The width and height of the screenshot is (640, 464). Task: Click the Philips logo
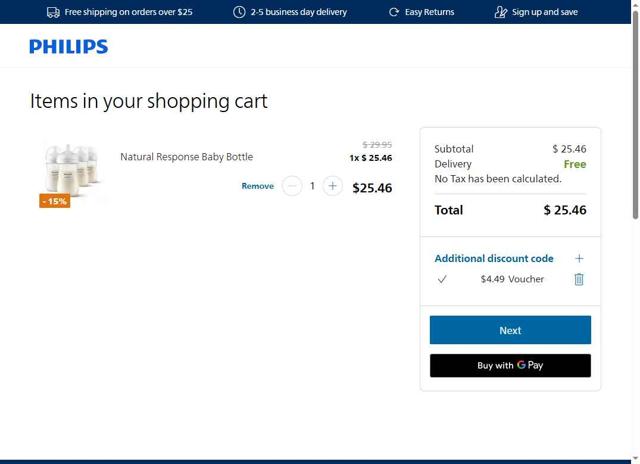(68, 46)
